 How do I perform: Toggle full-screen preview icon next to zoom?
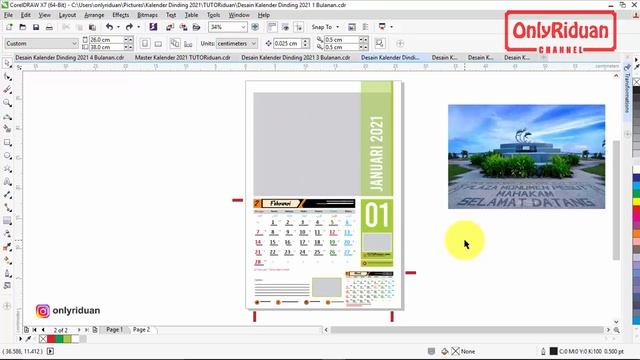(255, 27)
